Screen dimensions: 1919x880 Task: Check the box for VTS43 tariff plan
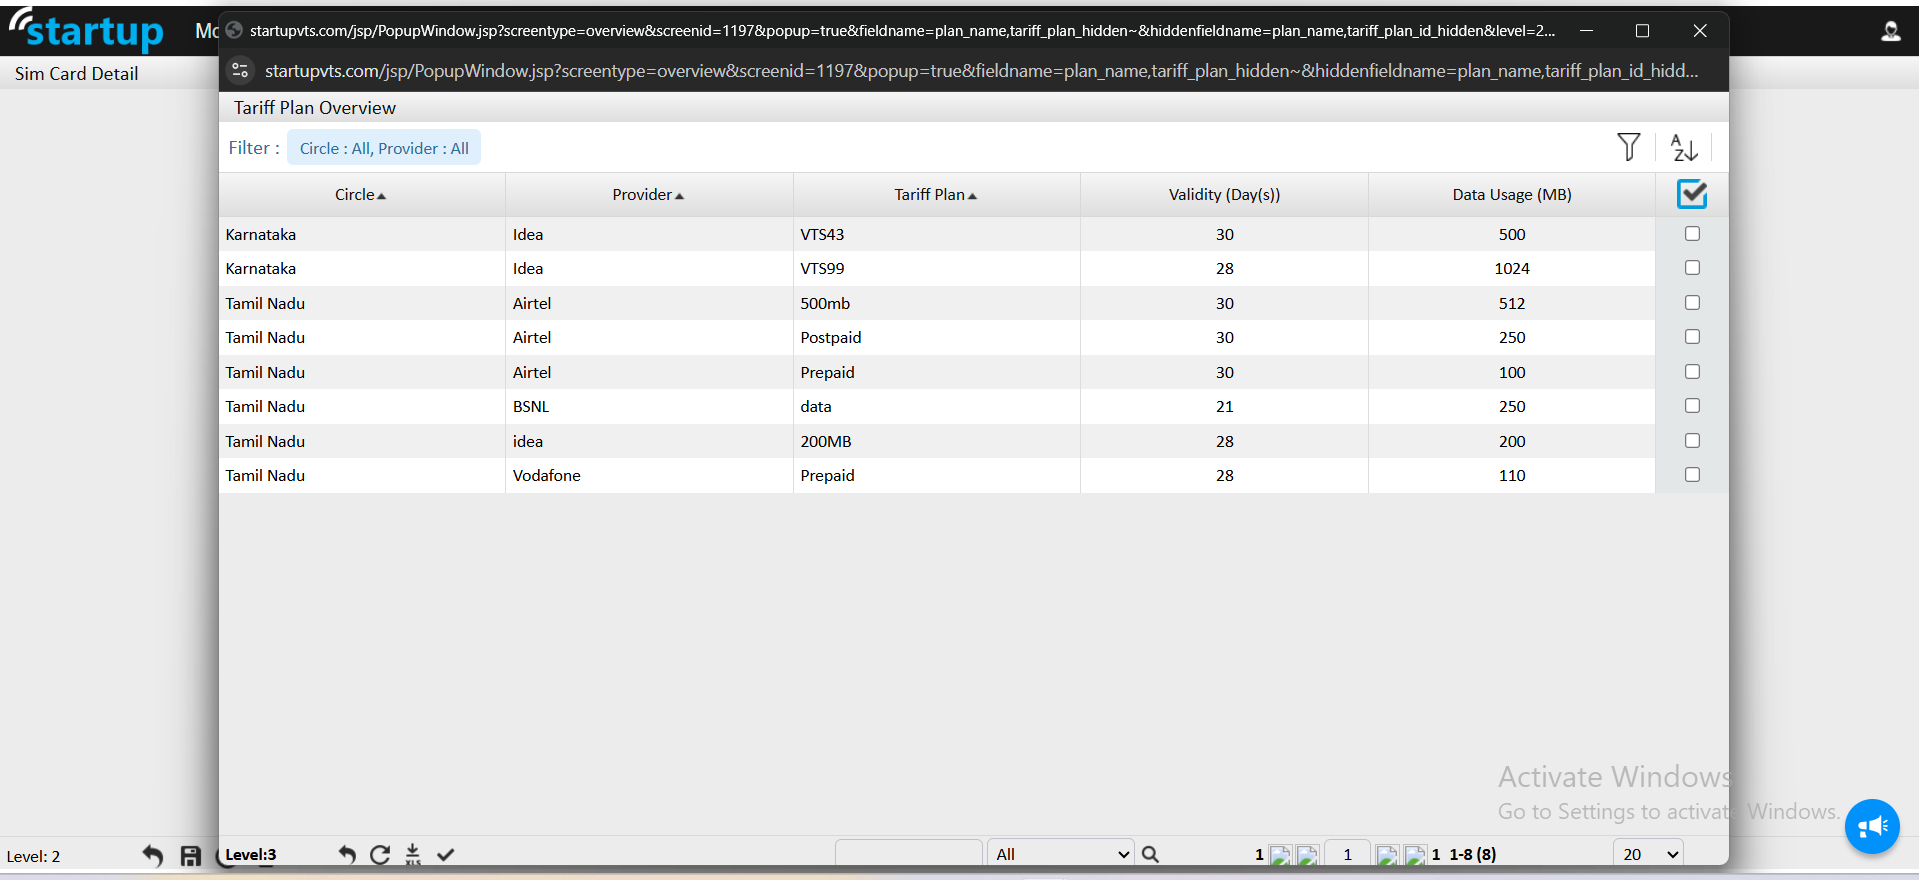click(x=1691, y=234)
